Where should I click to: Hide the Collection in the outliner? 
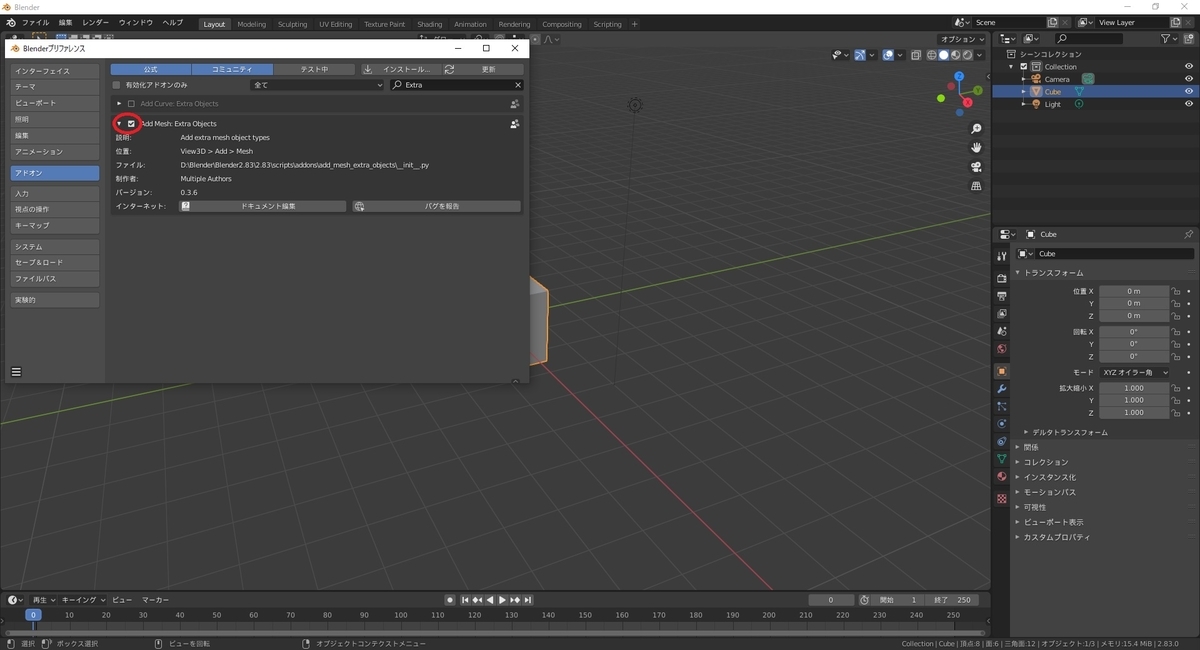(1189, 67)
